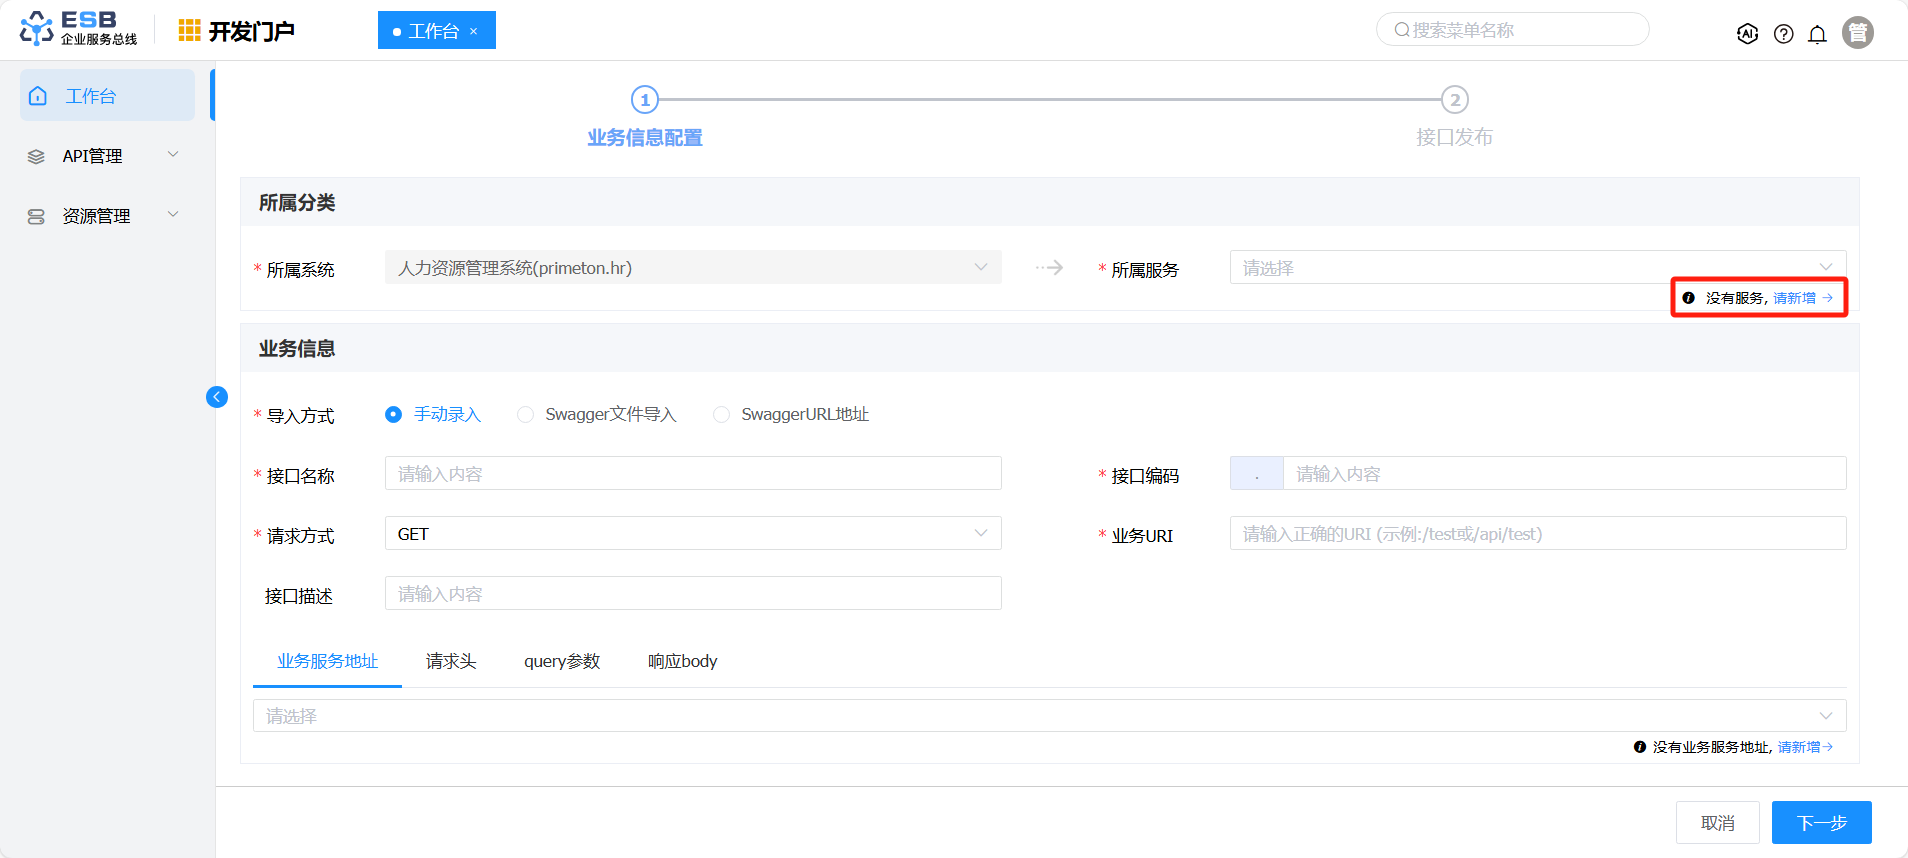Switch to the query参数 tab
This screenshot has height=858, width=1908.
[562, 661]
